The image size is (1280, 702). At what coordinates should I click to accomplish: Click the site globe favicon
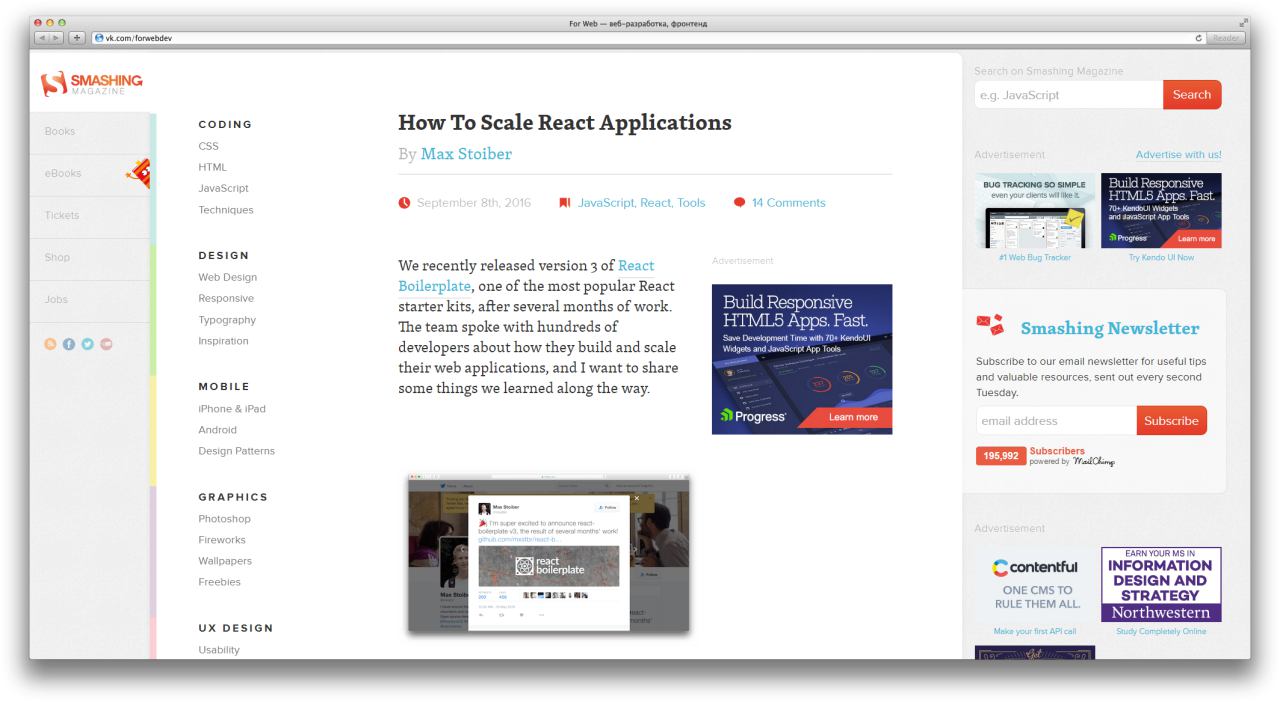point(98,38)
